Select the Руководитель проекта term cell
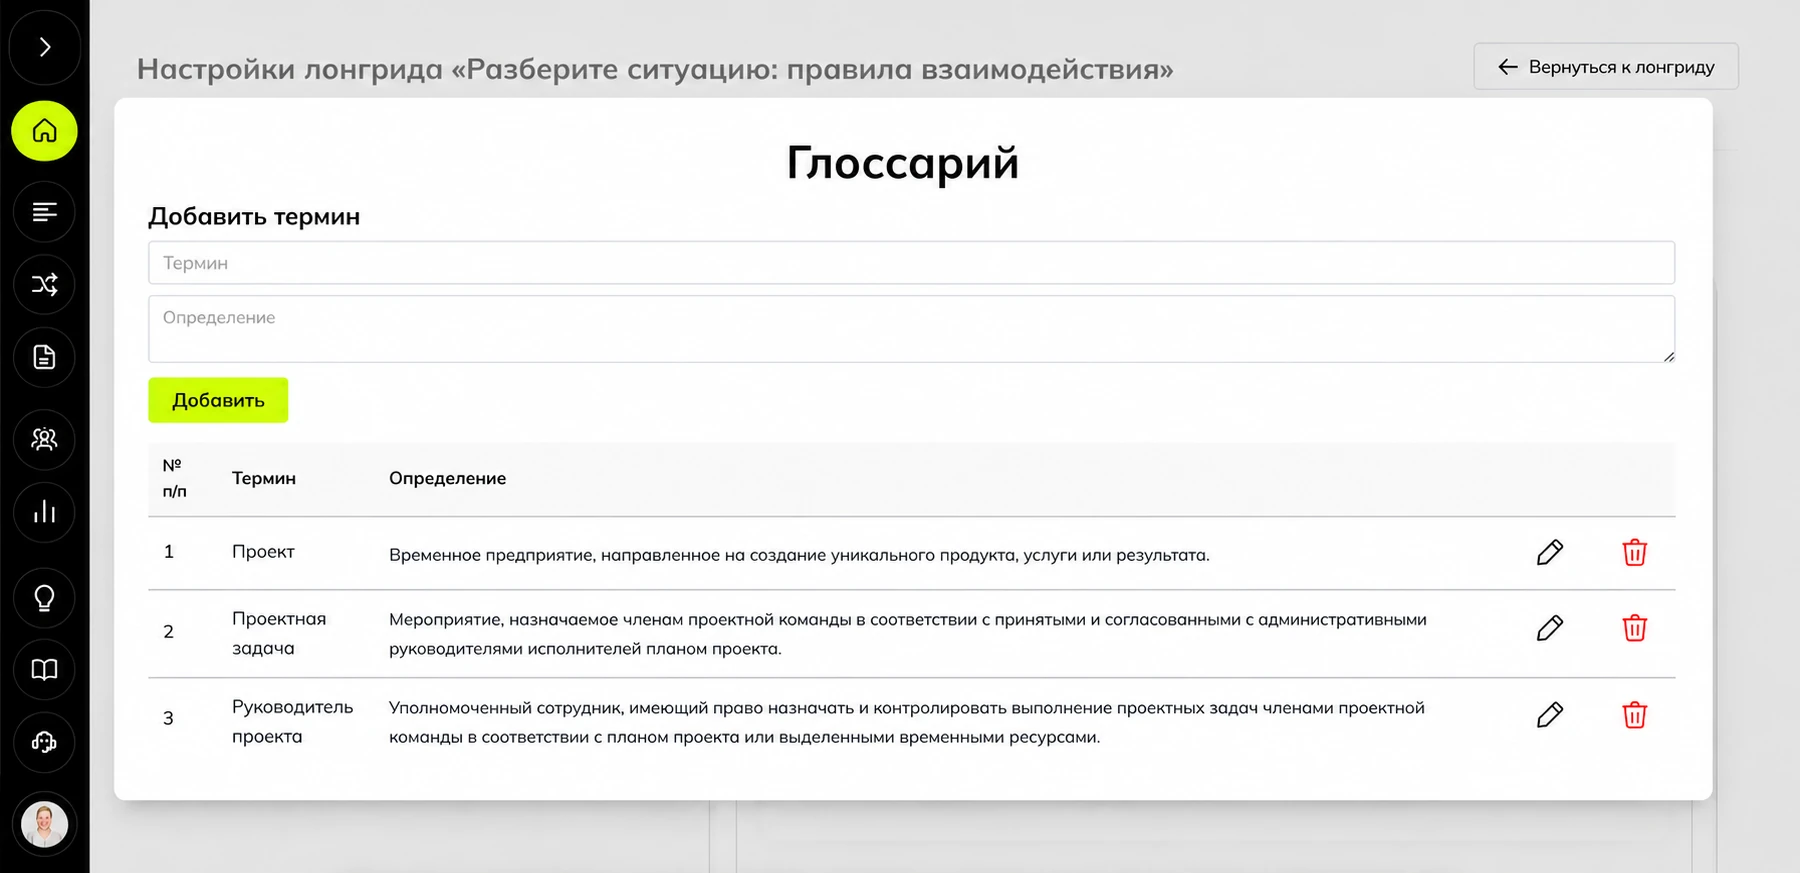 [292, 721]
